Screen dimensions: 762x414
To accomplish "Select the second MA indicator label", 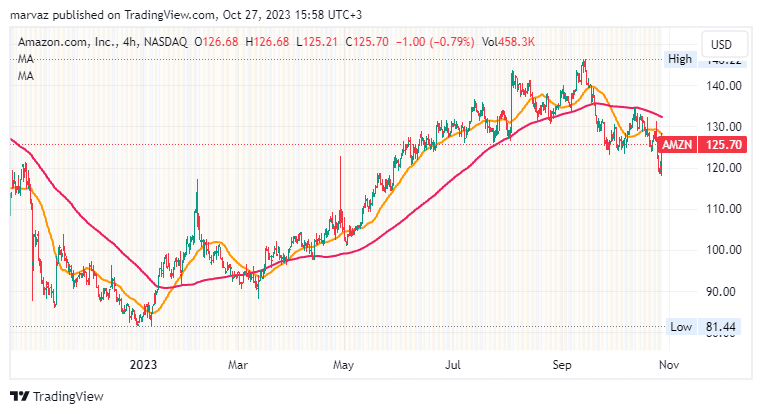I will (x=26, y=76).
